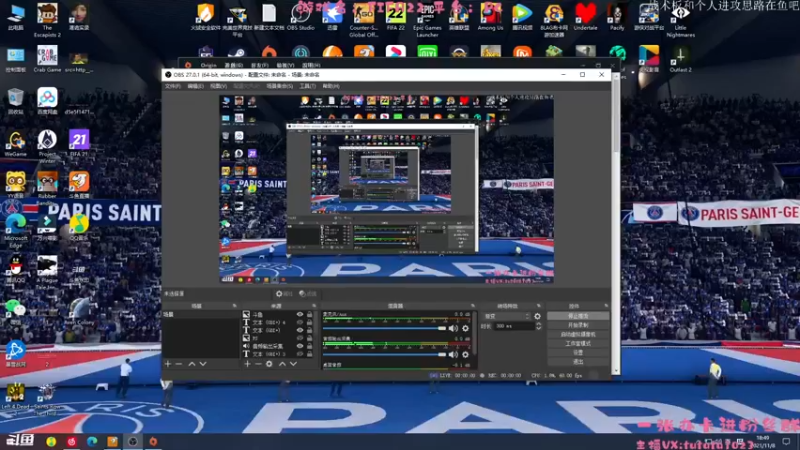Open source properties gear below the sources list
Viewport: 800px width, 450px height.
[269, 364]
